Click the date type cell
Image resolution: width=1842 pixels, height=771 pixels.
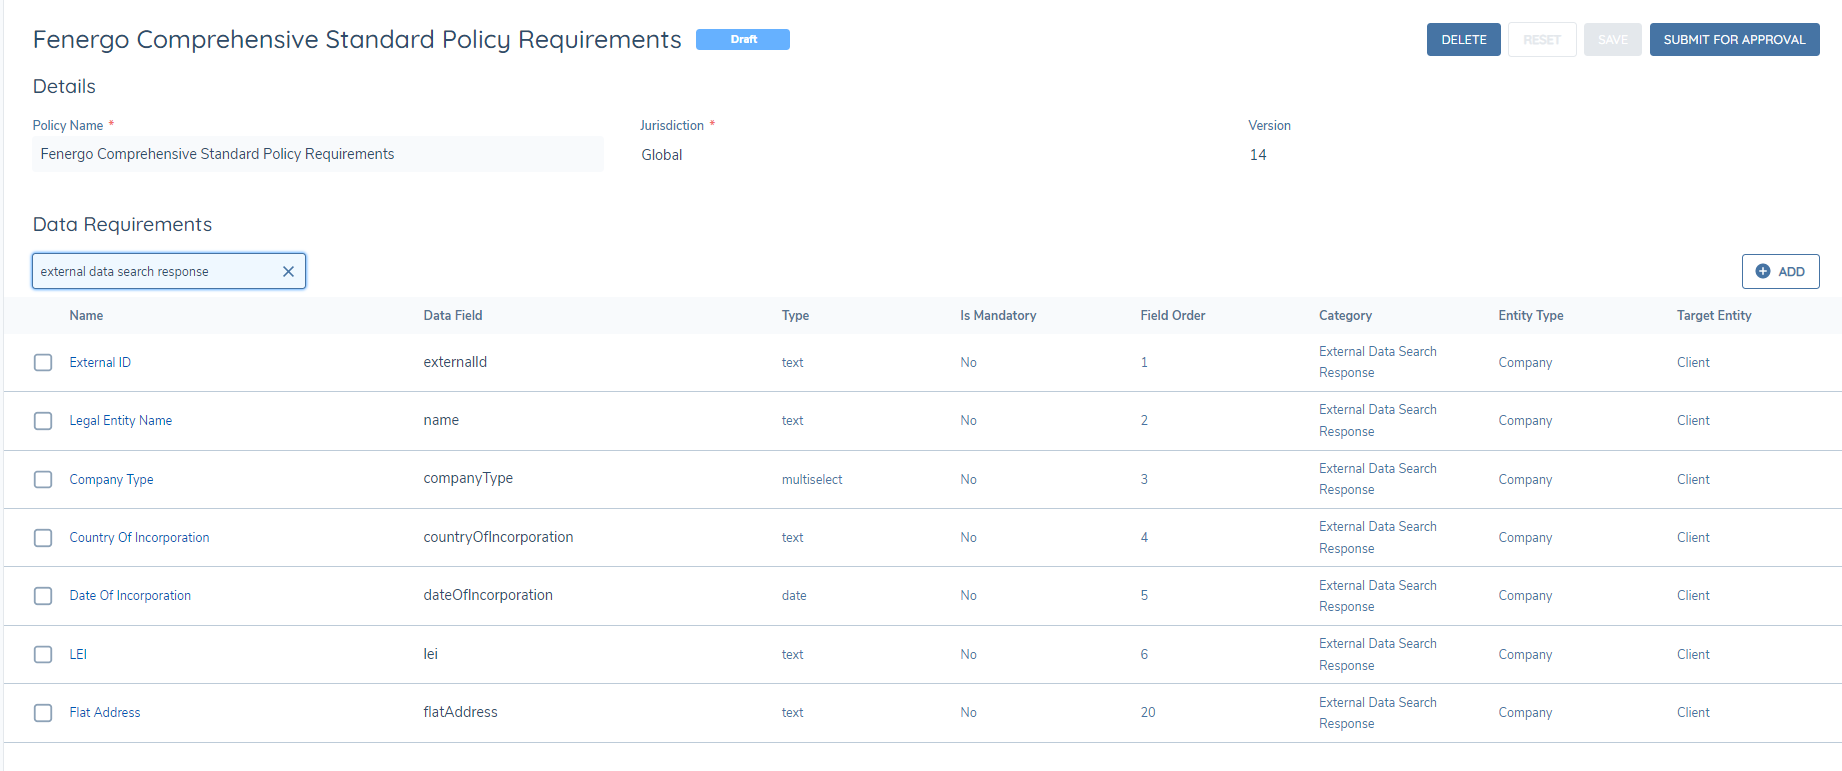click(794, 596)
